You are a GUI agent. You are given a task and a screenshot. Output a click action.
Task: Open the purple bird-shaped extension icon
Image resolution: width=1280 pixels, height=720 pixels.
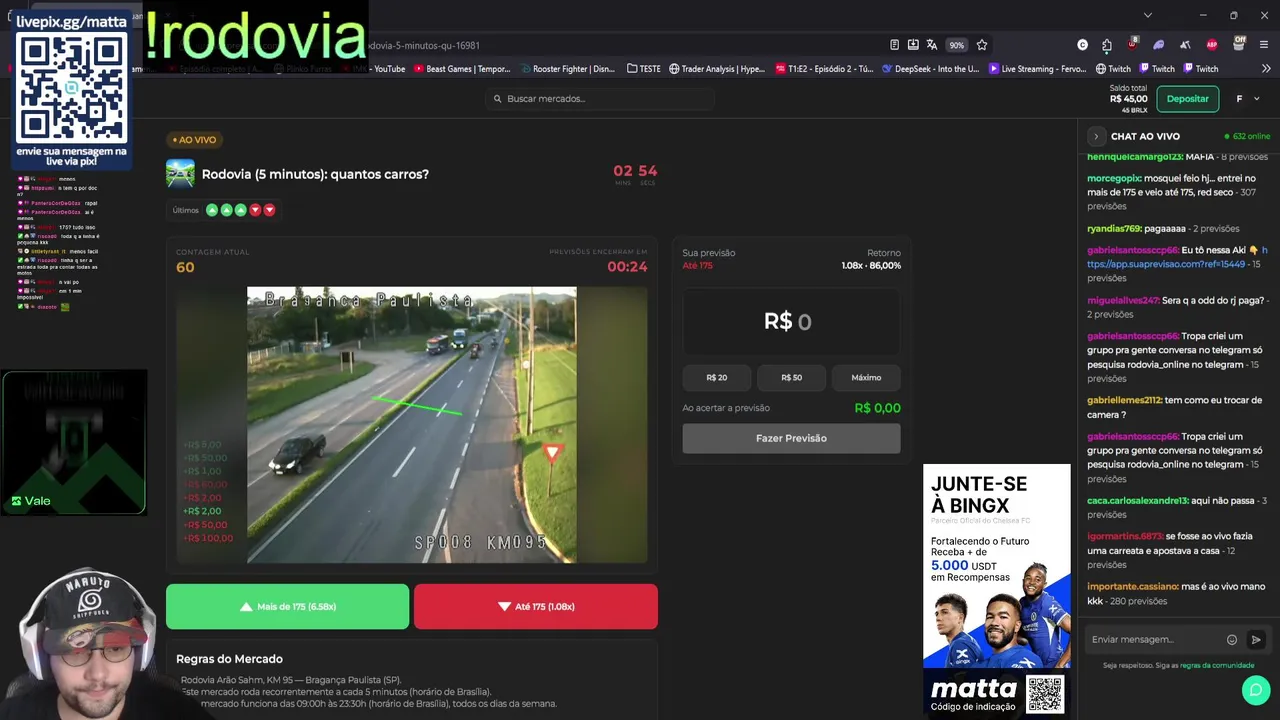pos(1159,45)
